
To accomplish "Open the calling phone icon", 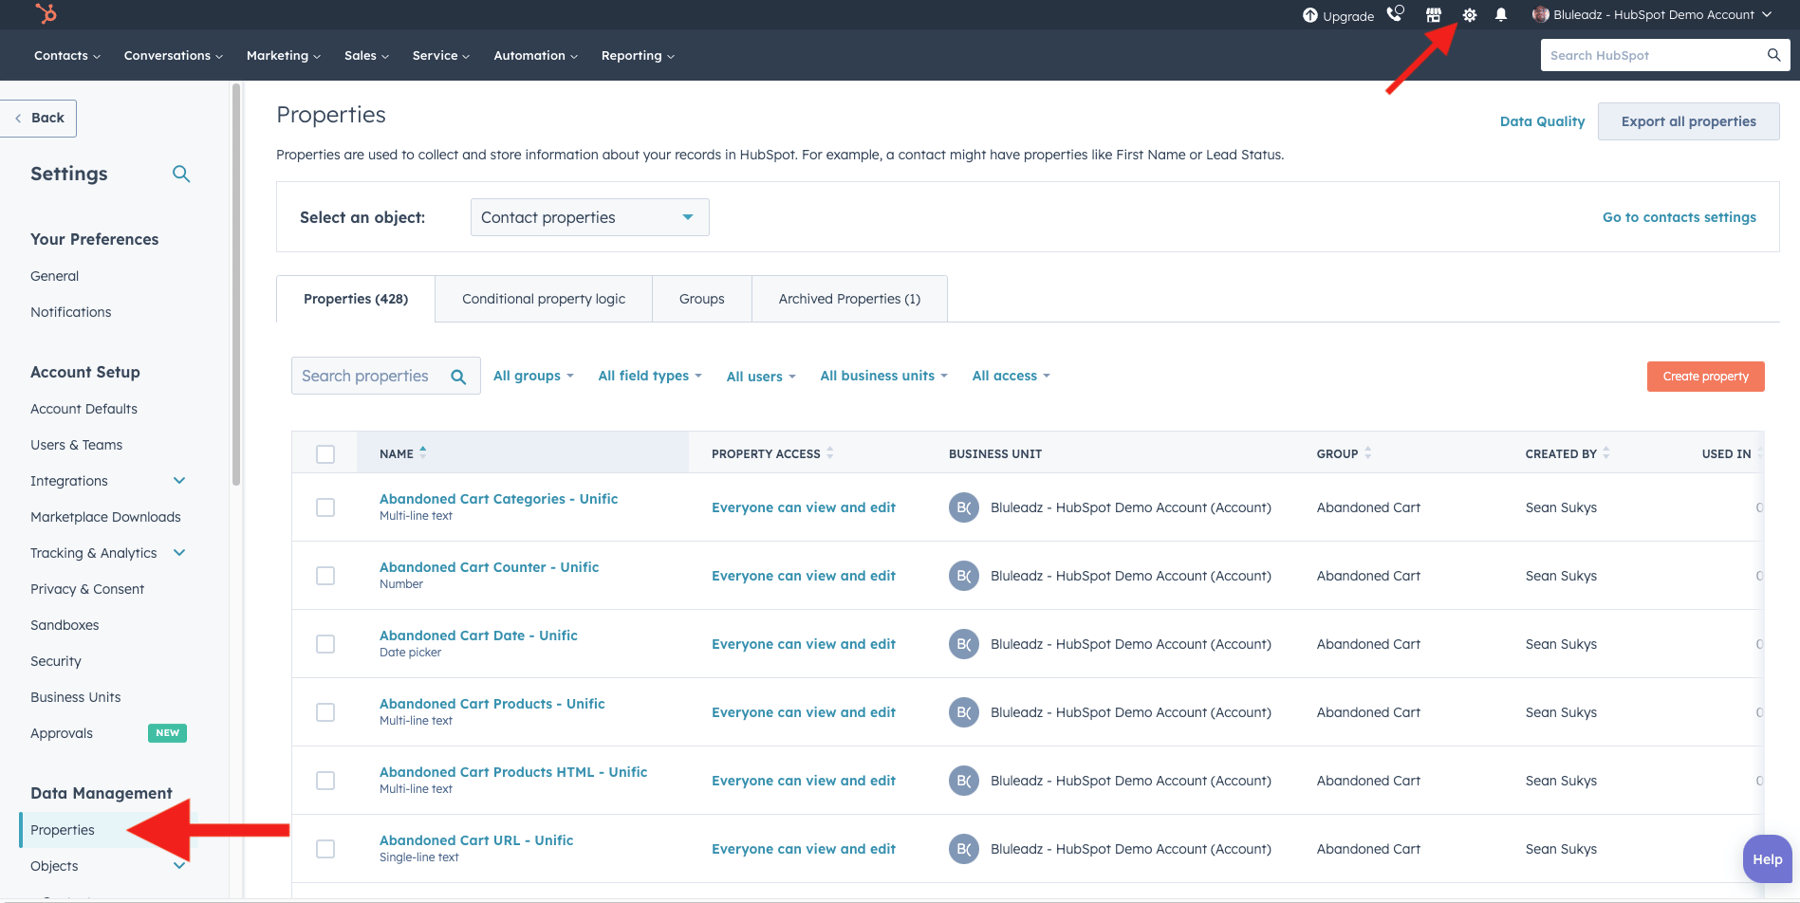I will [x=1395, y=15].
